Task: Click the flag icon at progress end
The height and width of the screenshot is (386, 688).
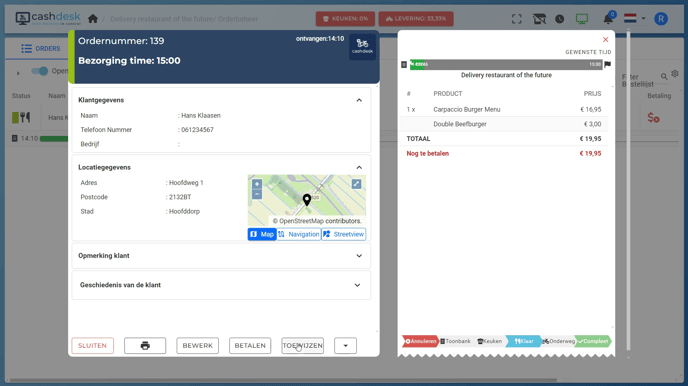Action: click(x=608, y=64)
